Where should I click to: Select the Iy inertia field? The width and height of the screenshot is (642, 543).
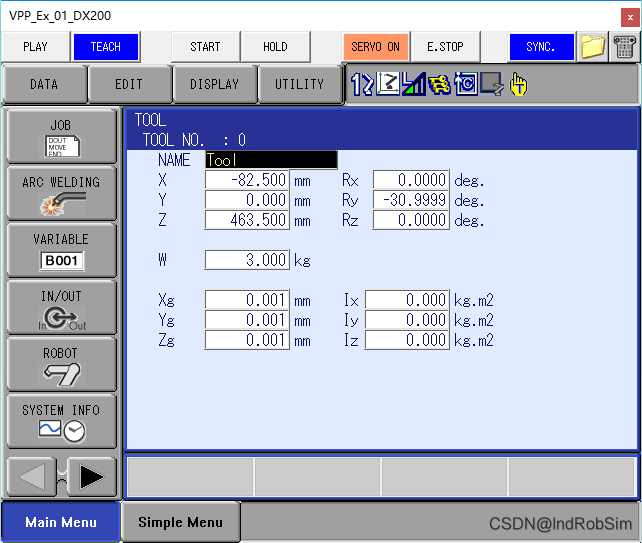pyautogui.click(x=407, y=320)
